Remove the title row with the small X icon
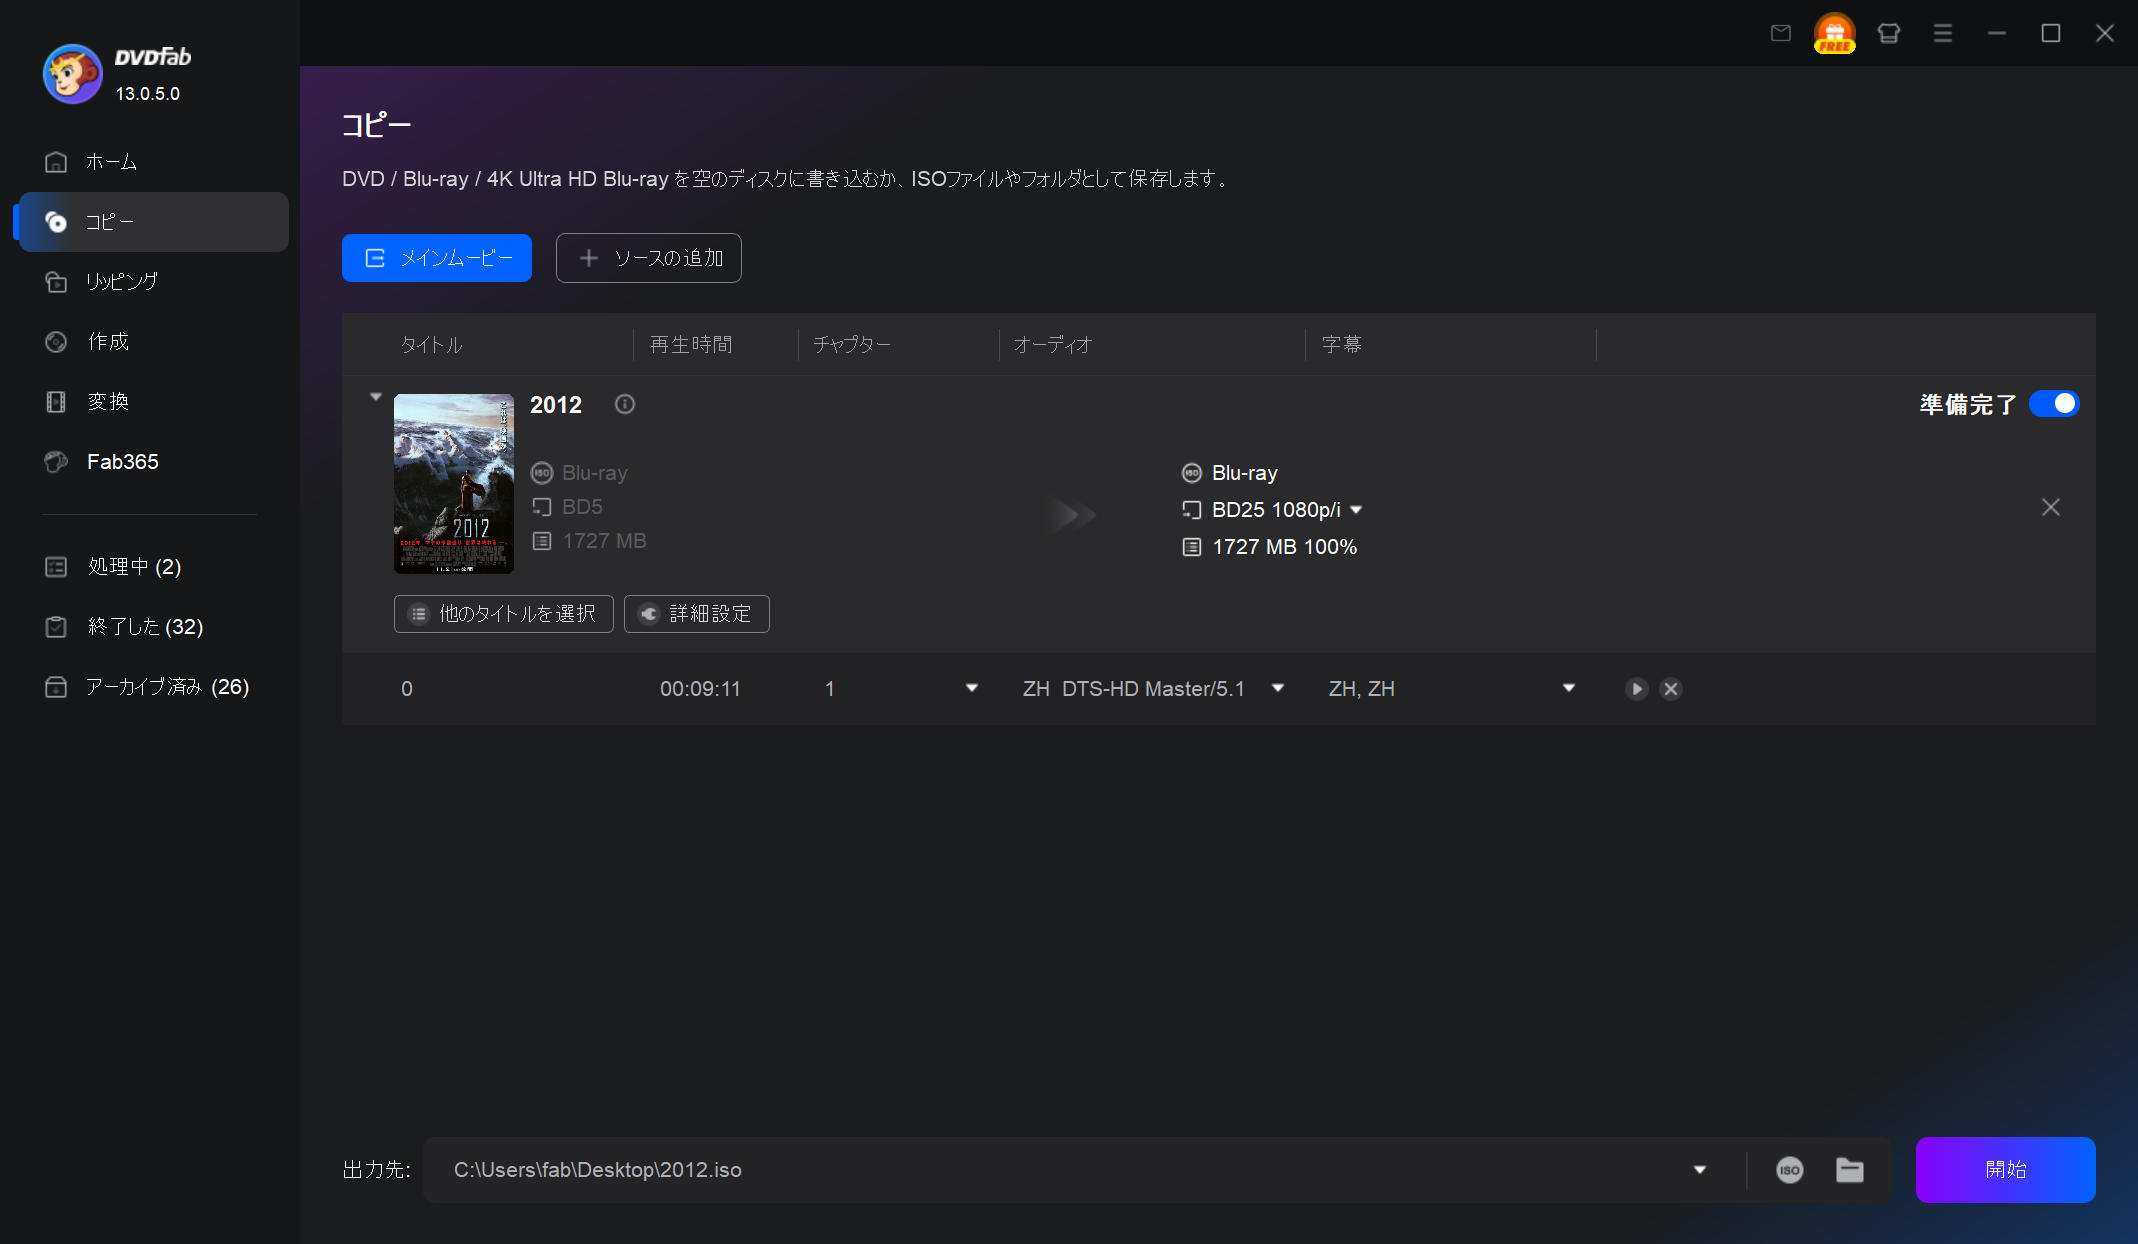The image size is (2138, 1244). (1670, 689)
